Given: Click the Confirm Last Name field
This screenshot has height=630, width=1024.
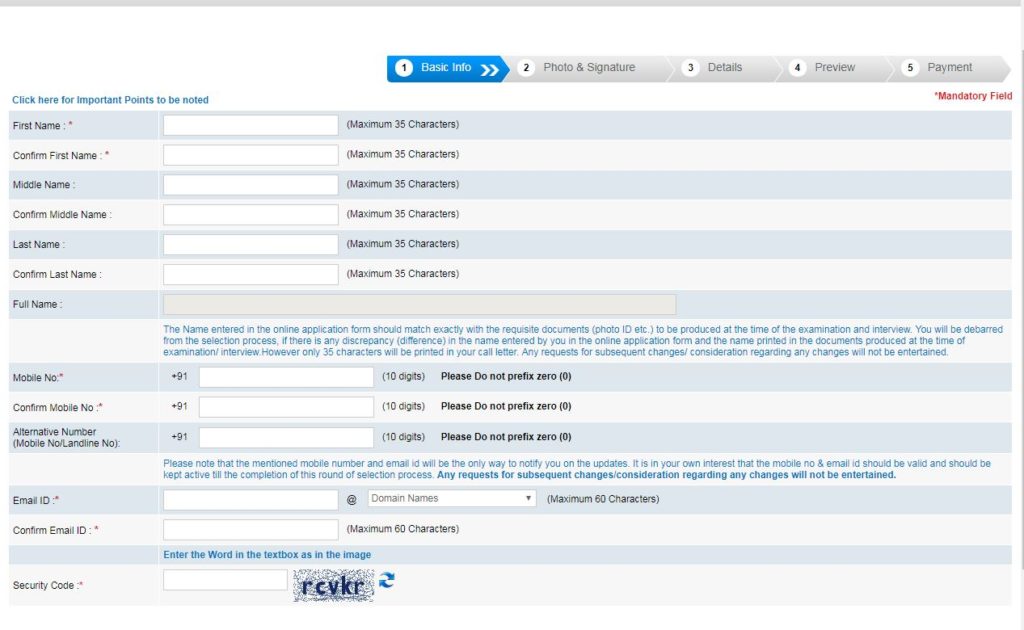Looking at the screenshot, I should [251, 274].
